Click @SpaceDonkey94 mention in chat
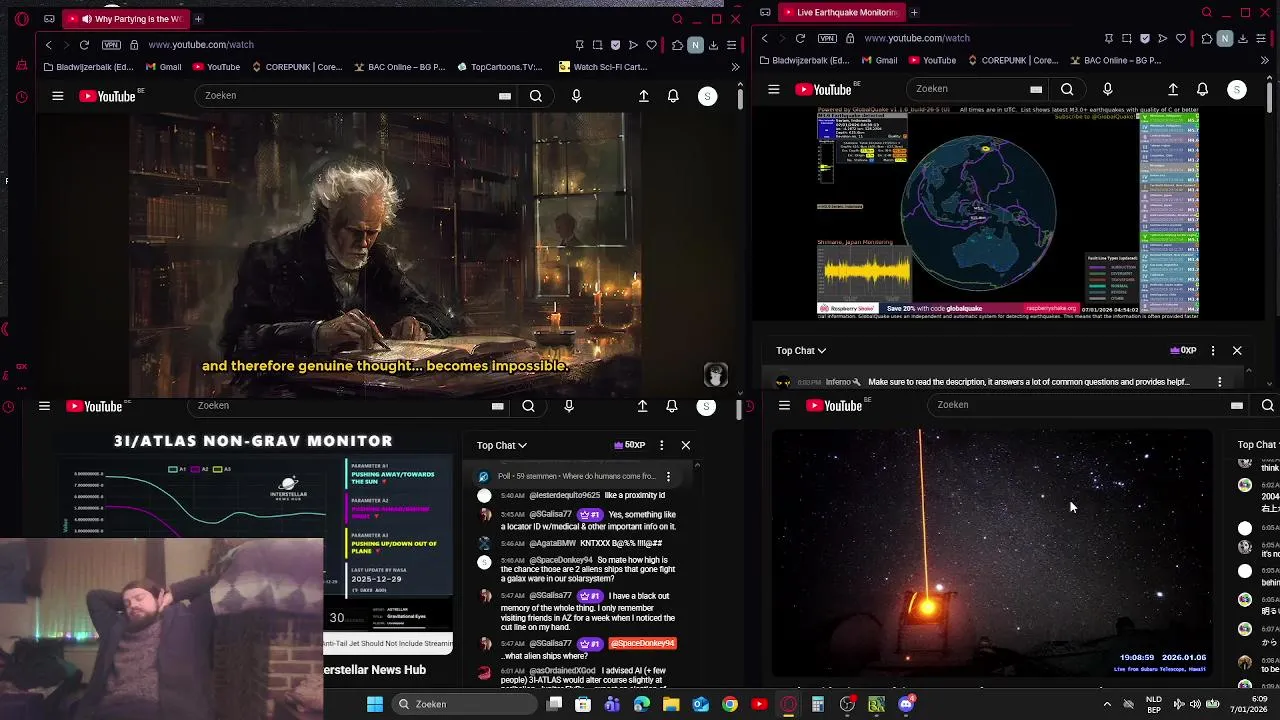1280x720 pixels. click(x=642, y=643)
